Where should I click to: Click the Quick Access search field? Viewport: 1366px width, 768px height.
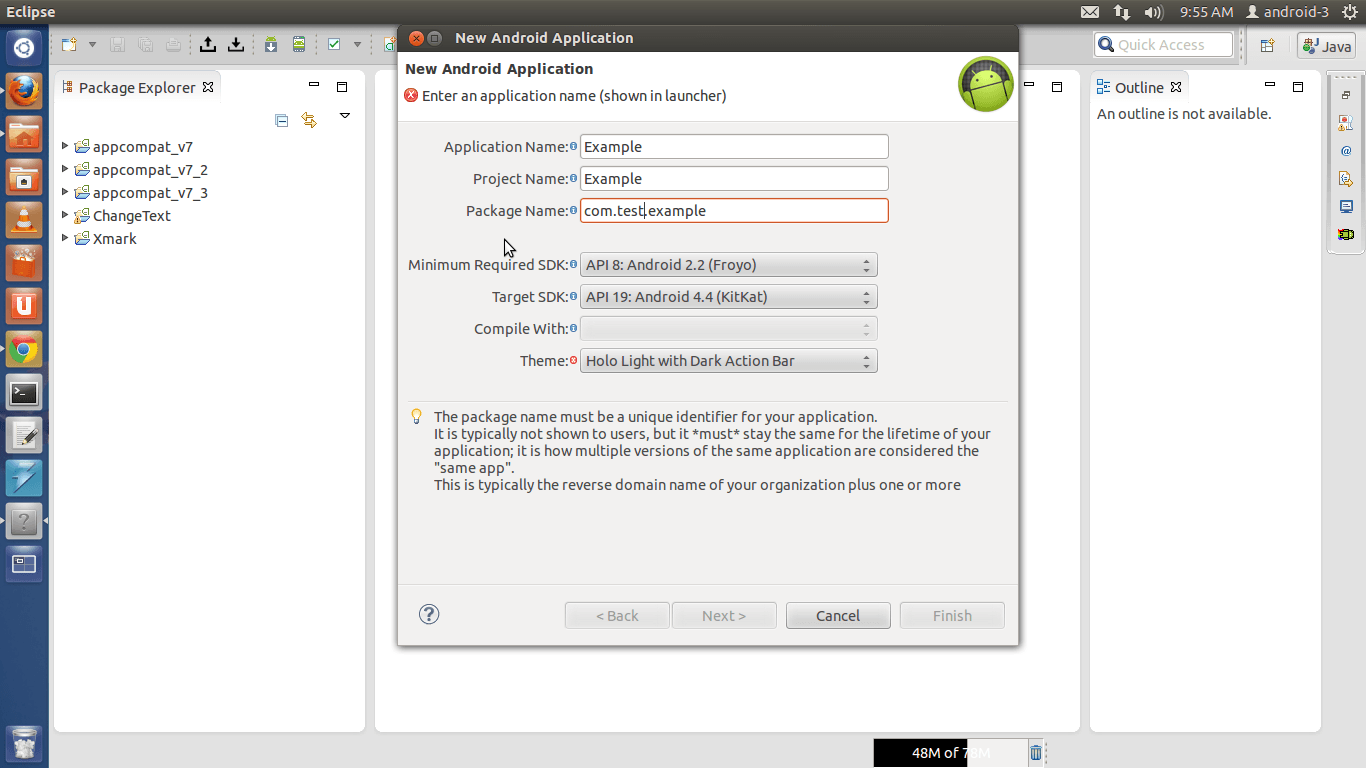click(1164, 45)
